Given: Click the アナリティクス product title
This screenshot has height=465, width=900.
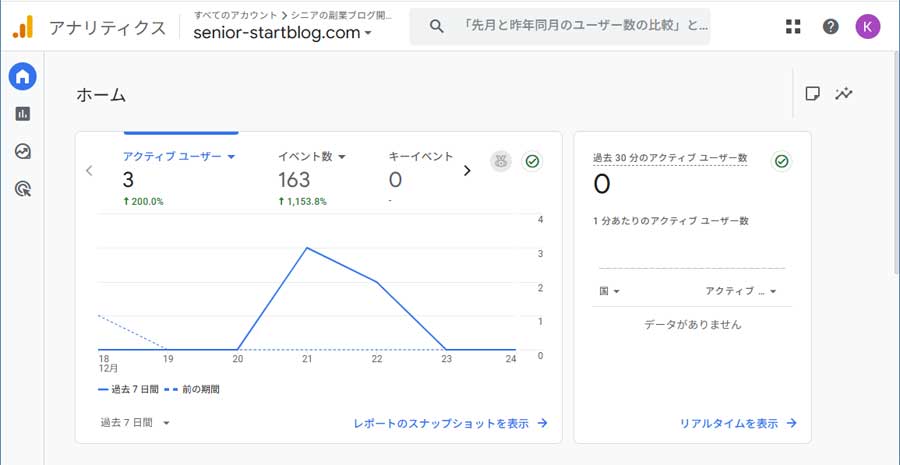Looking at the screenshot, I should click(x=107, y=28).
